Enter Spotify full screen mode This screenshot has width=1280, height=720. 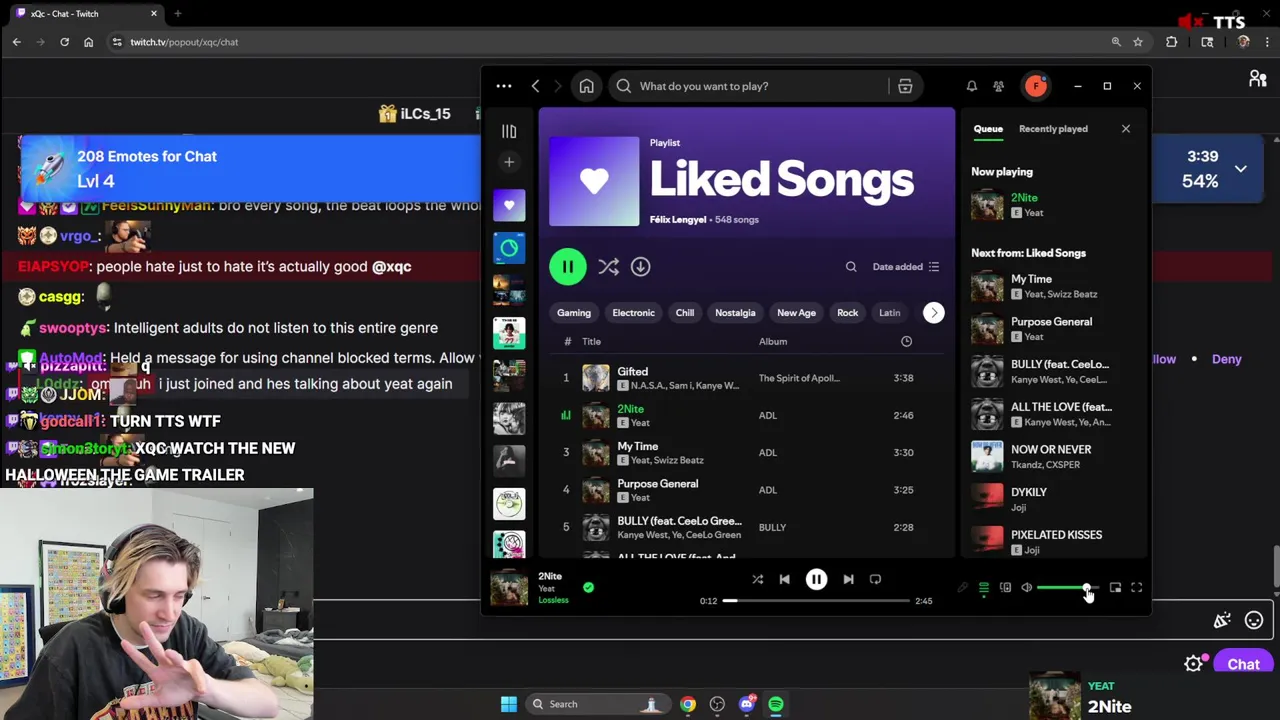tap(1137, 589)
